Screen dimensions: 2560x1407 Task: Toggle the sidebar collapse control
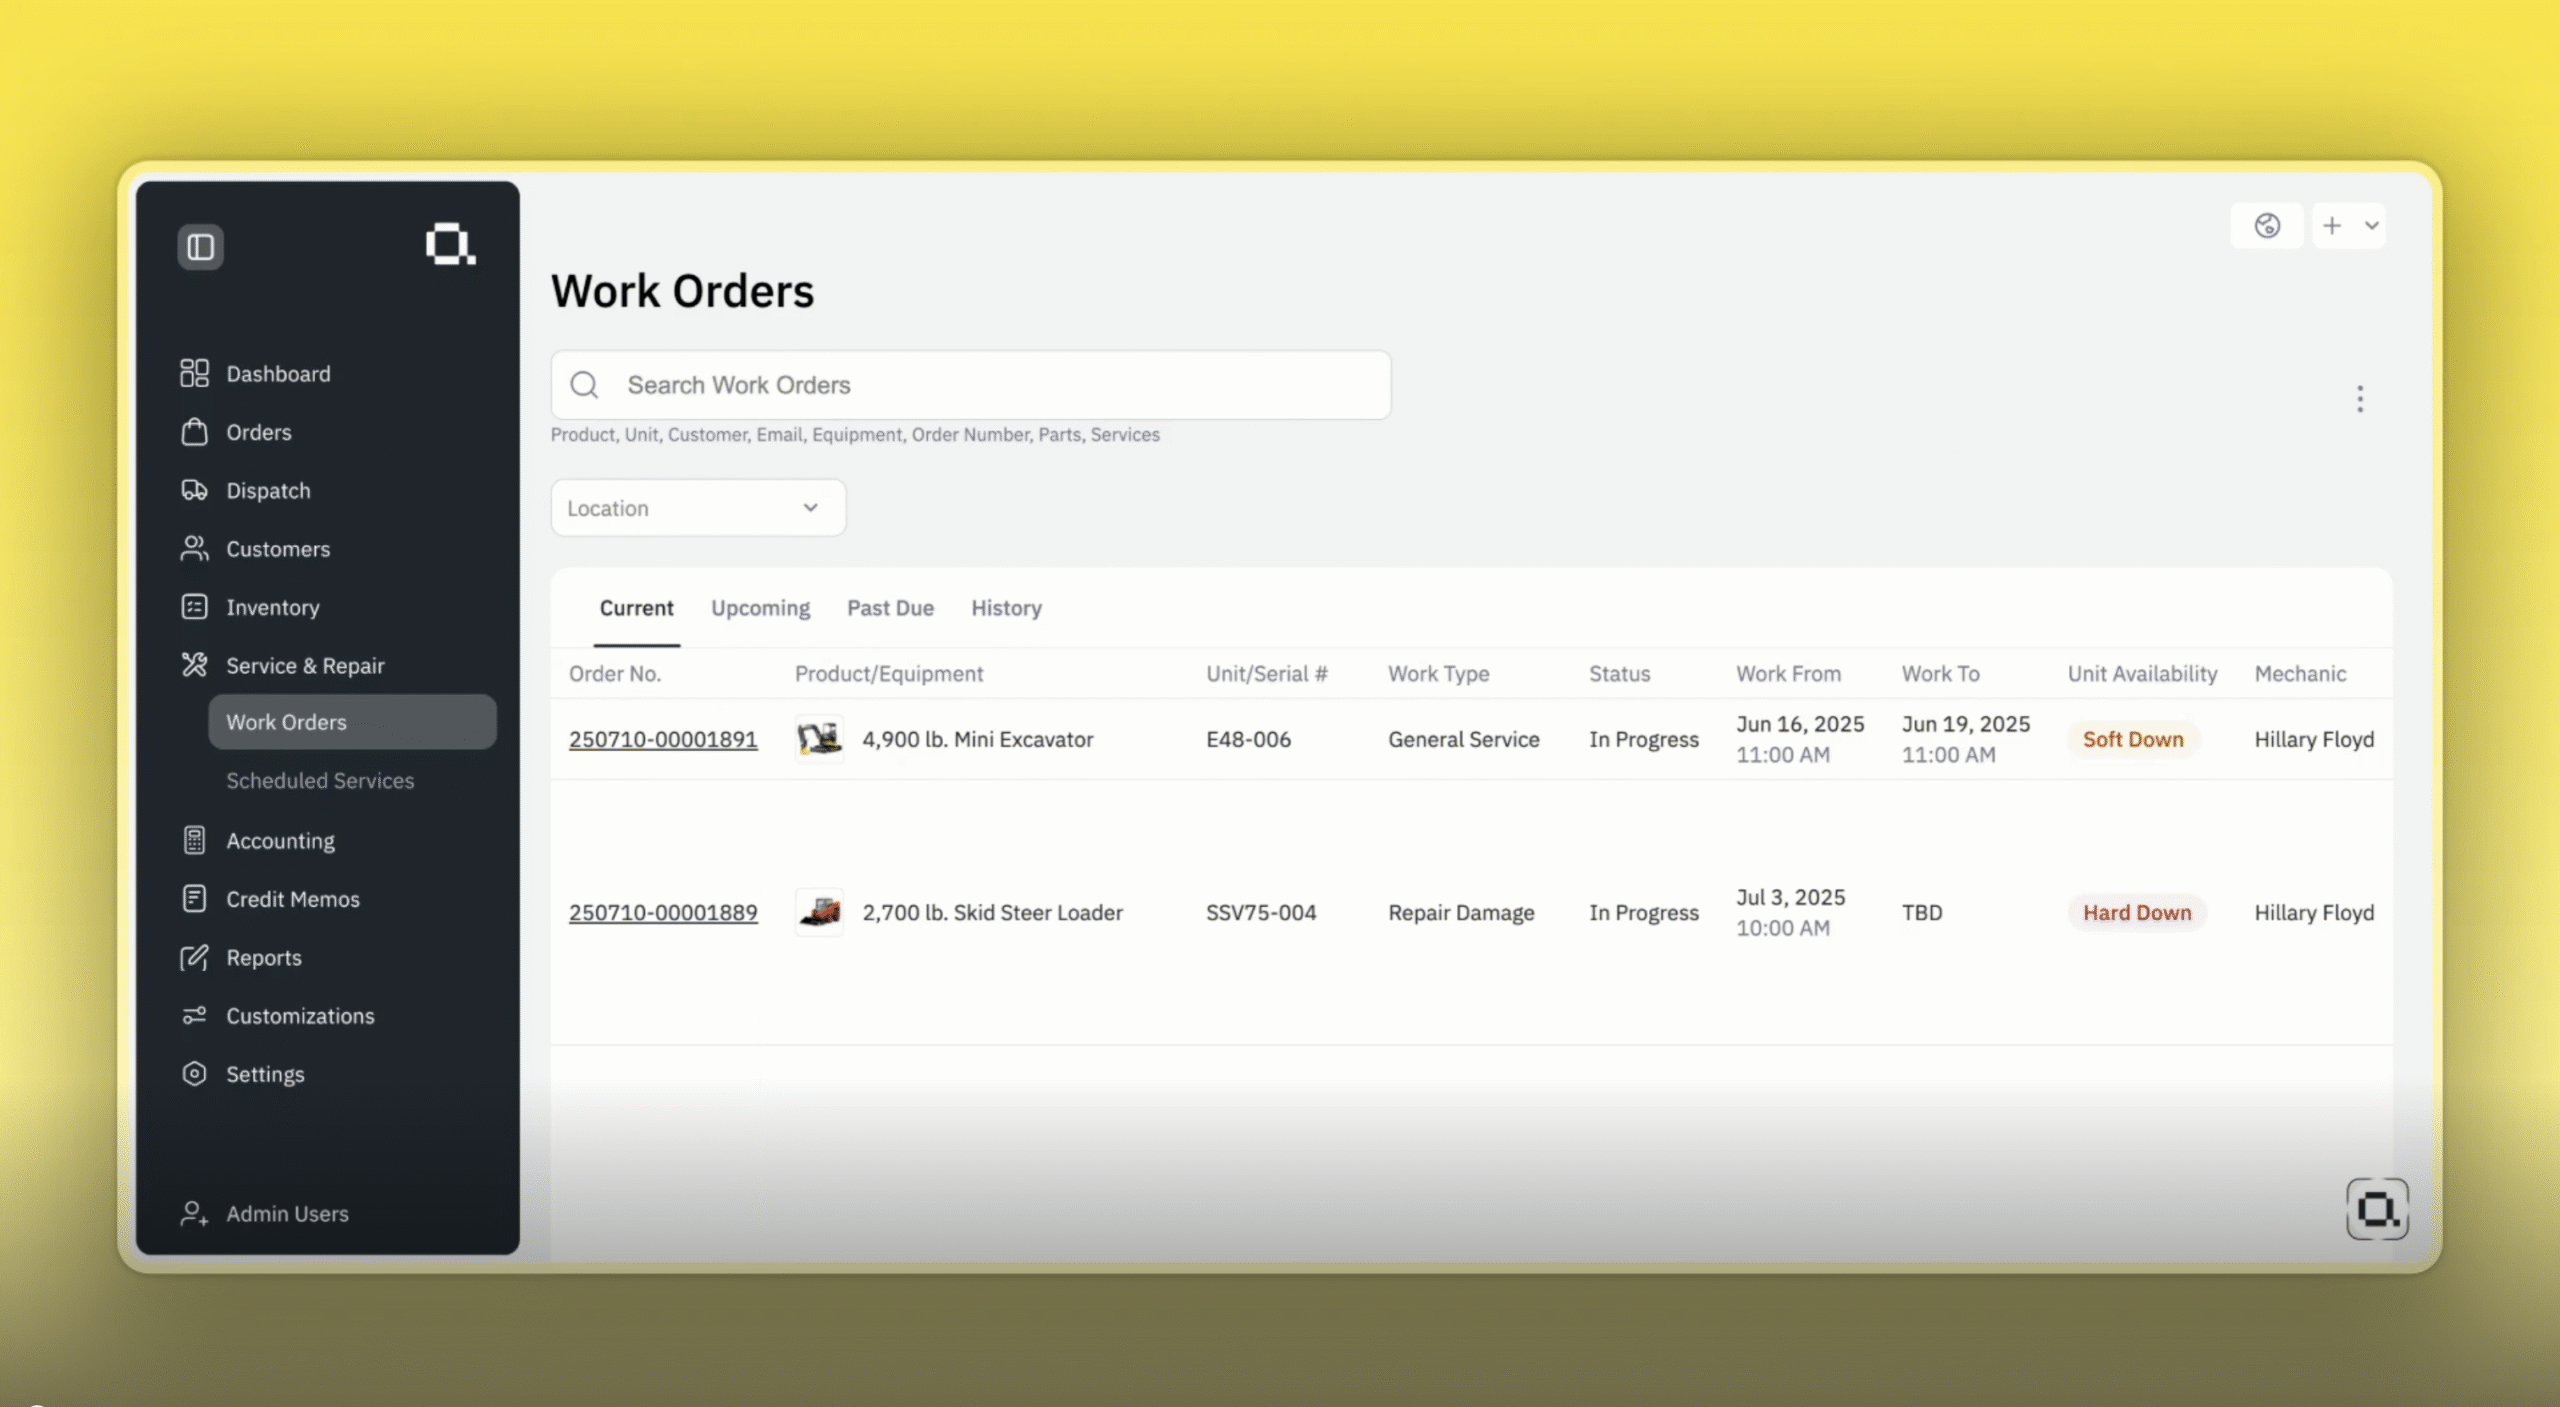click(199, 246)
